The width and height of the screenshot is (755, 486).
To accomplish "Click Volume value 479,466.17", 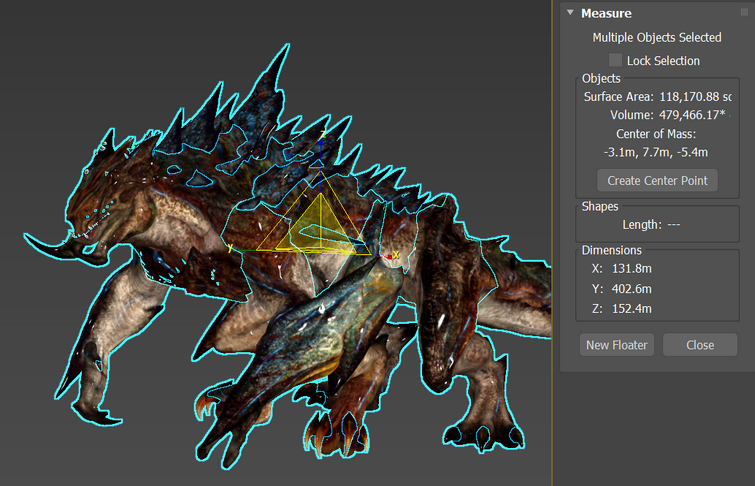I will tap(692, 115).
